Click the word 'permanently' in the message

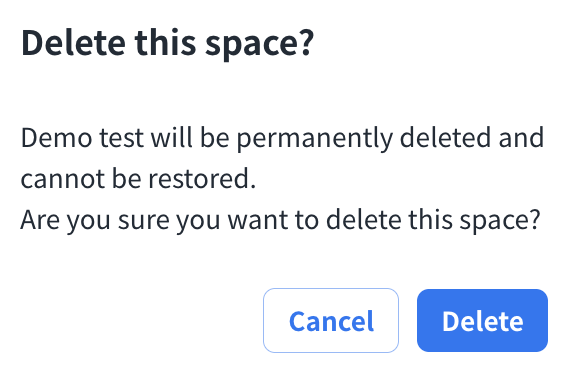pyautogui.click(x=315, y=139)
